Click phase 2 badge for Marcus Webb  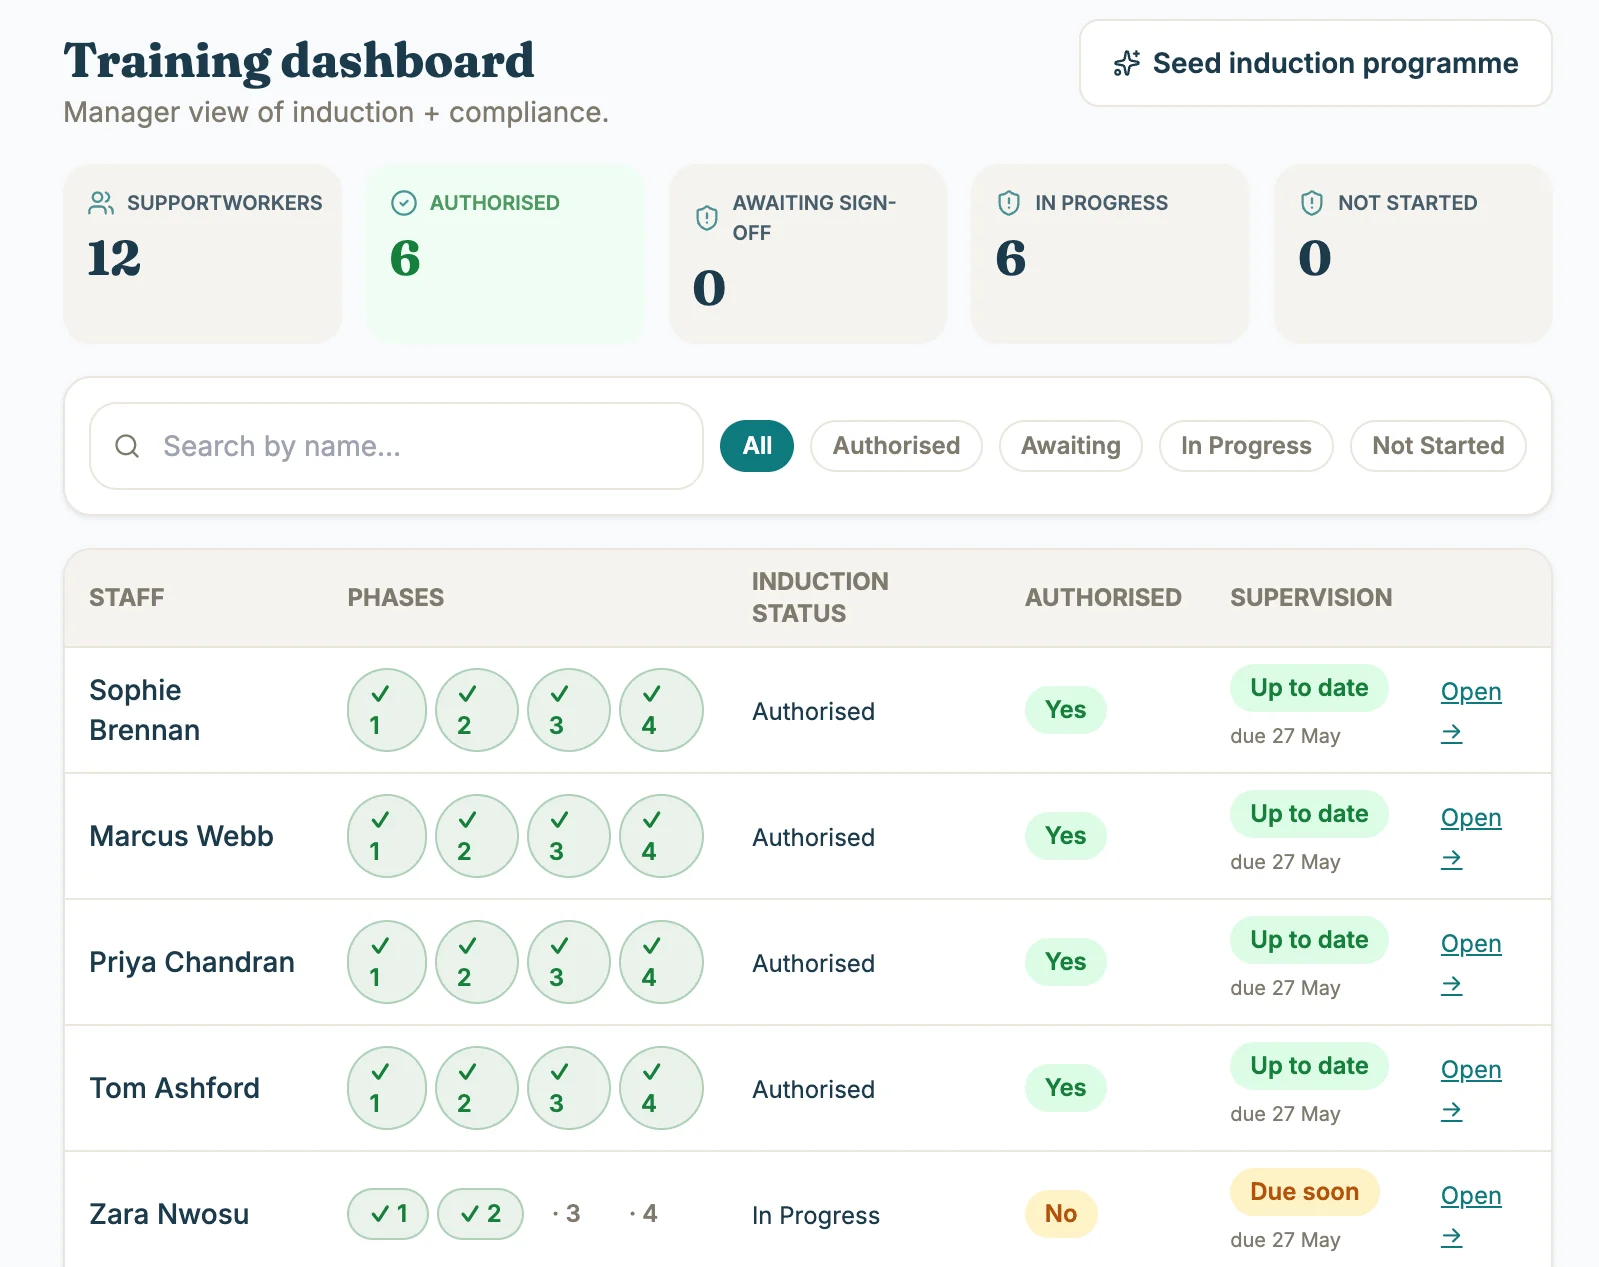[x=477, y=836]
